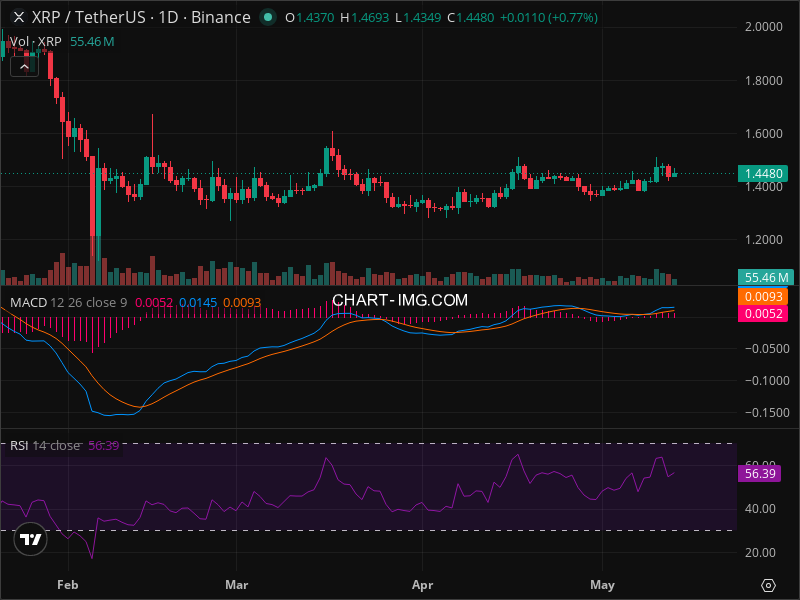Select the Vol · XRP indicator legend
Screen dimensions: 800x600
[x=35, y=42]
